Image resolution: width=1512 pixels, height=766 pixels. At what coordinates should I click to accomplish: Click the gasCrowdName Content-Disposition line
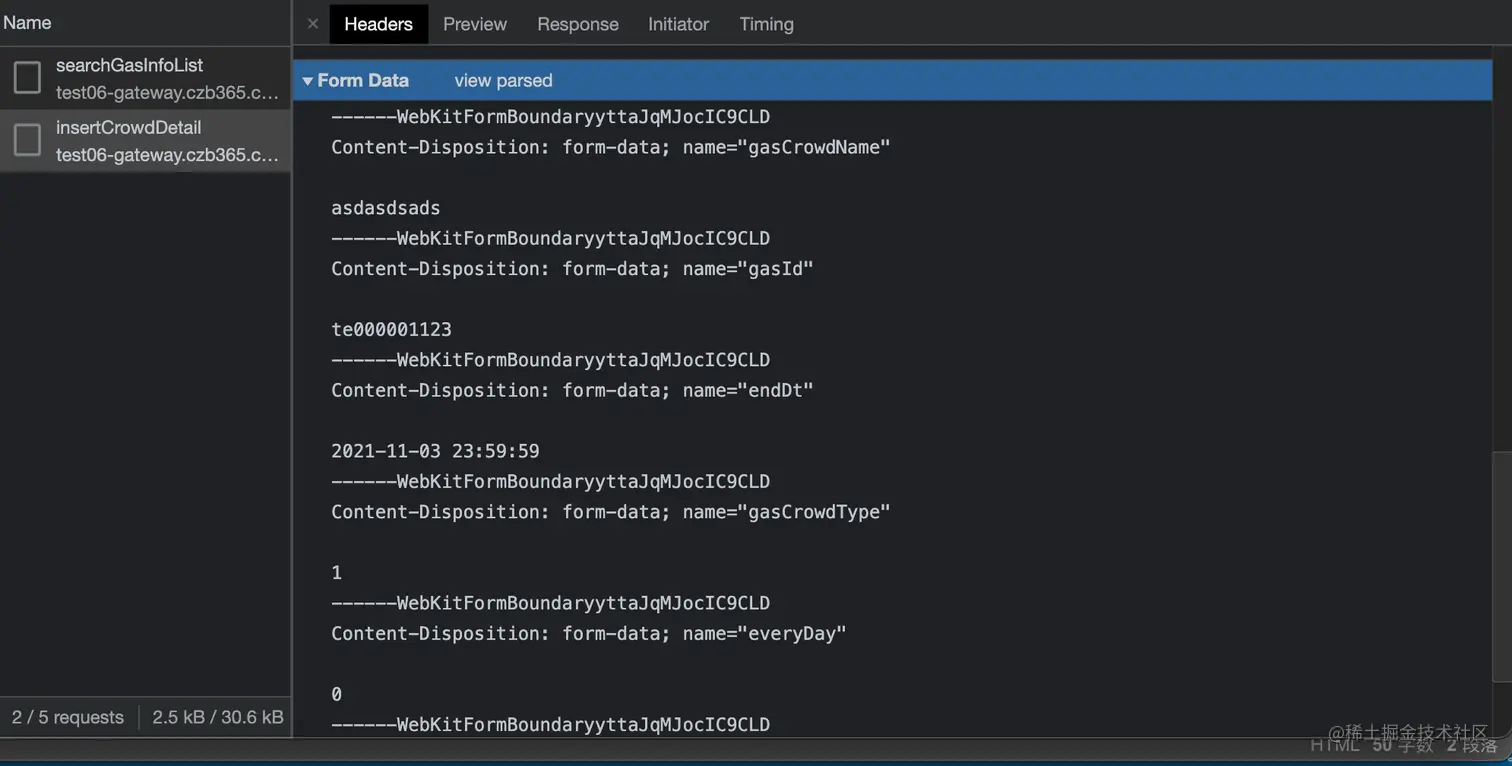pos(611,147)
